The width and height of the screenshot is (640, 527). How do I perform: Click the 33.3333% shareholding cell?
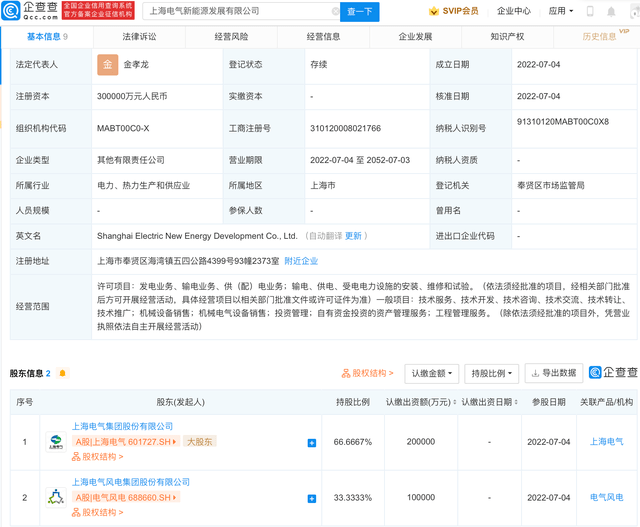click(353, 498)
